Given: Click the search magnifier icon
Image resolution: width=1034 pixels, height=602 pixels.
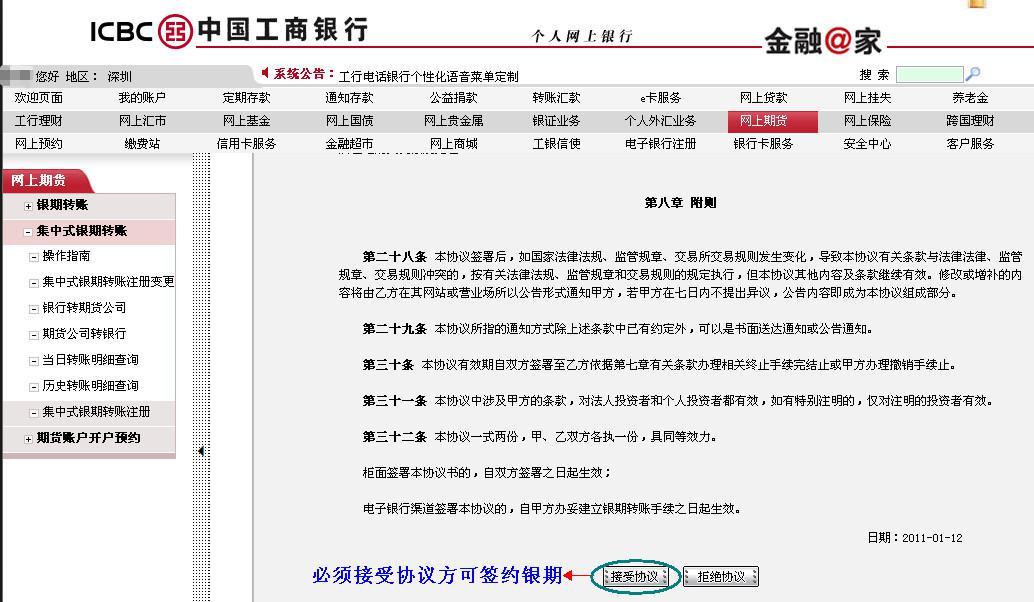Looking at the screenshot, I should (973, 74).
